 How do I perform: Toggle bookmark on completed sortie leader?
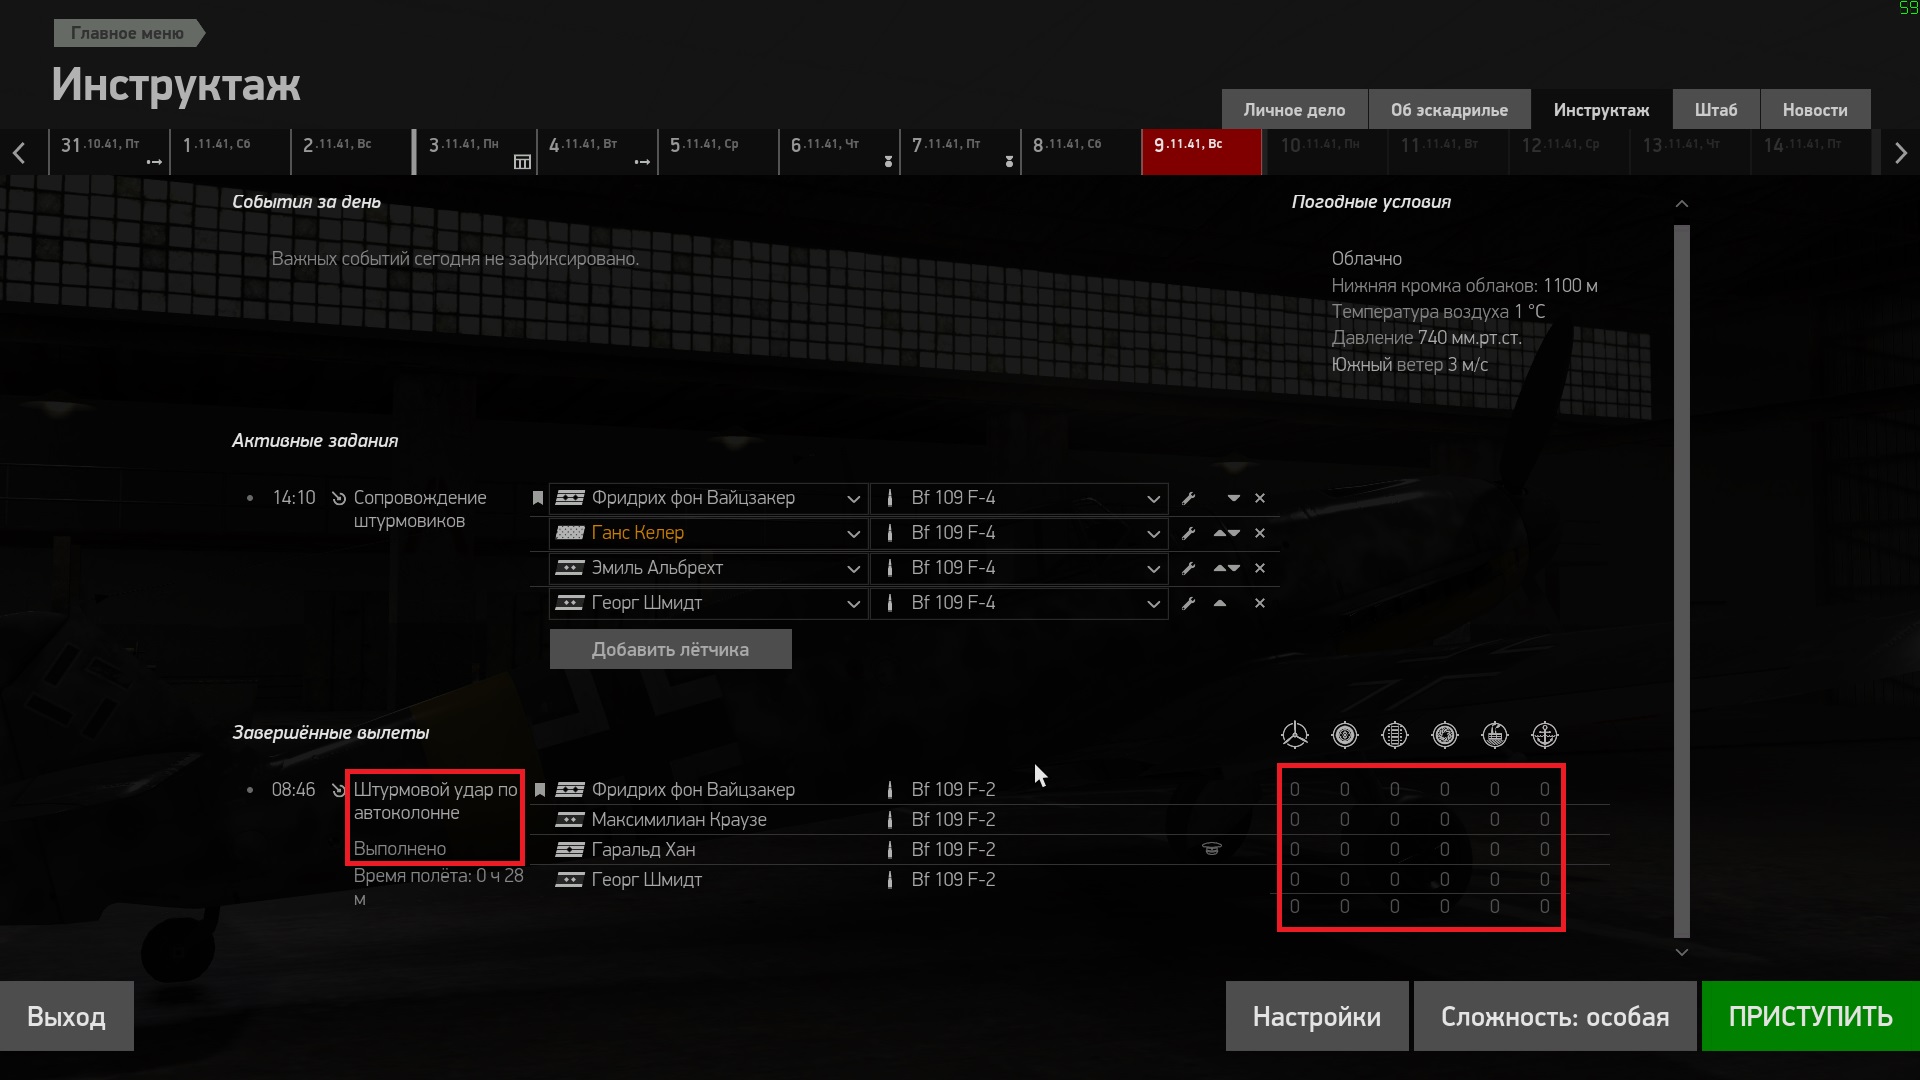pyautogui.click(x=540, y=790)
